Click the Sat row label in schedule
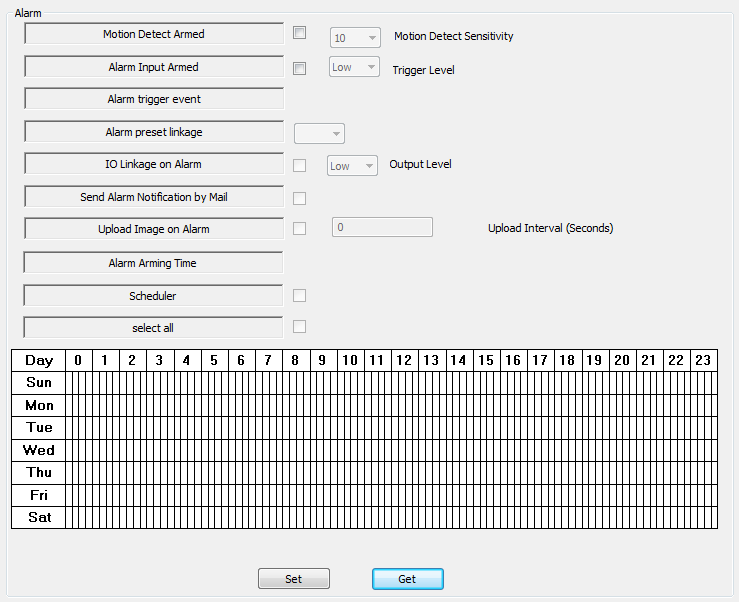The image size is (739, 602). (x=39, y=518)
